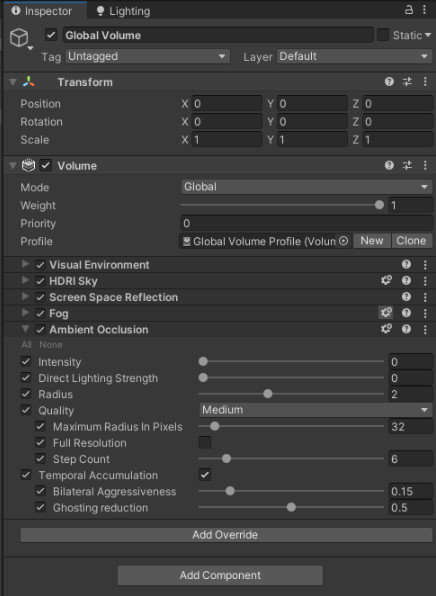Viewport: 436px width, 596px height.
Task: Enable the Static checkbox
Action: pos(383,35)
